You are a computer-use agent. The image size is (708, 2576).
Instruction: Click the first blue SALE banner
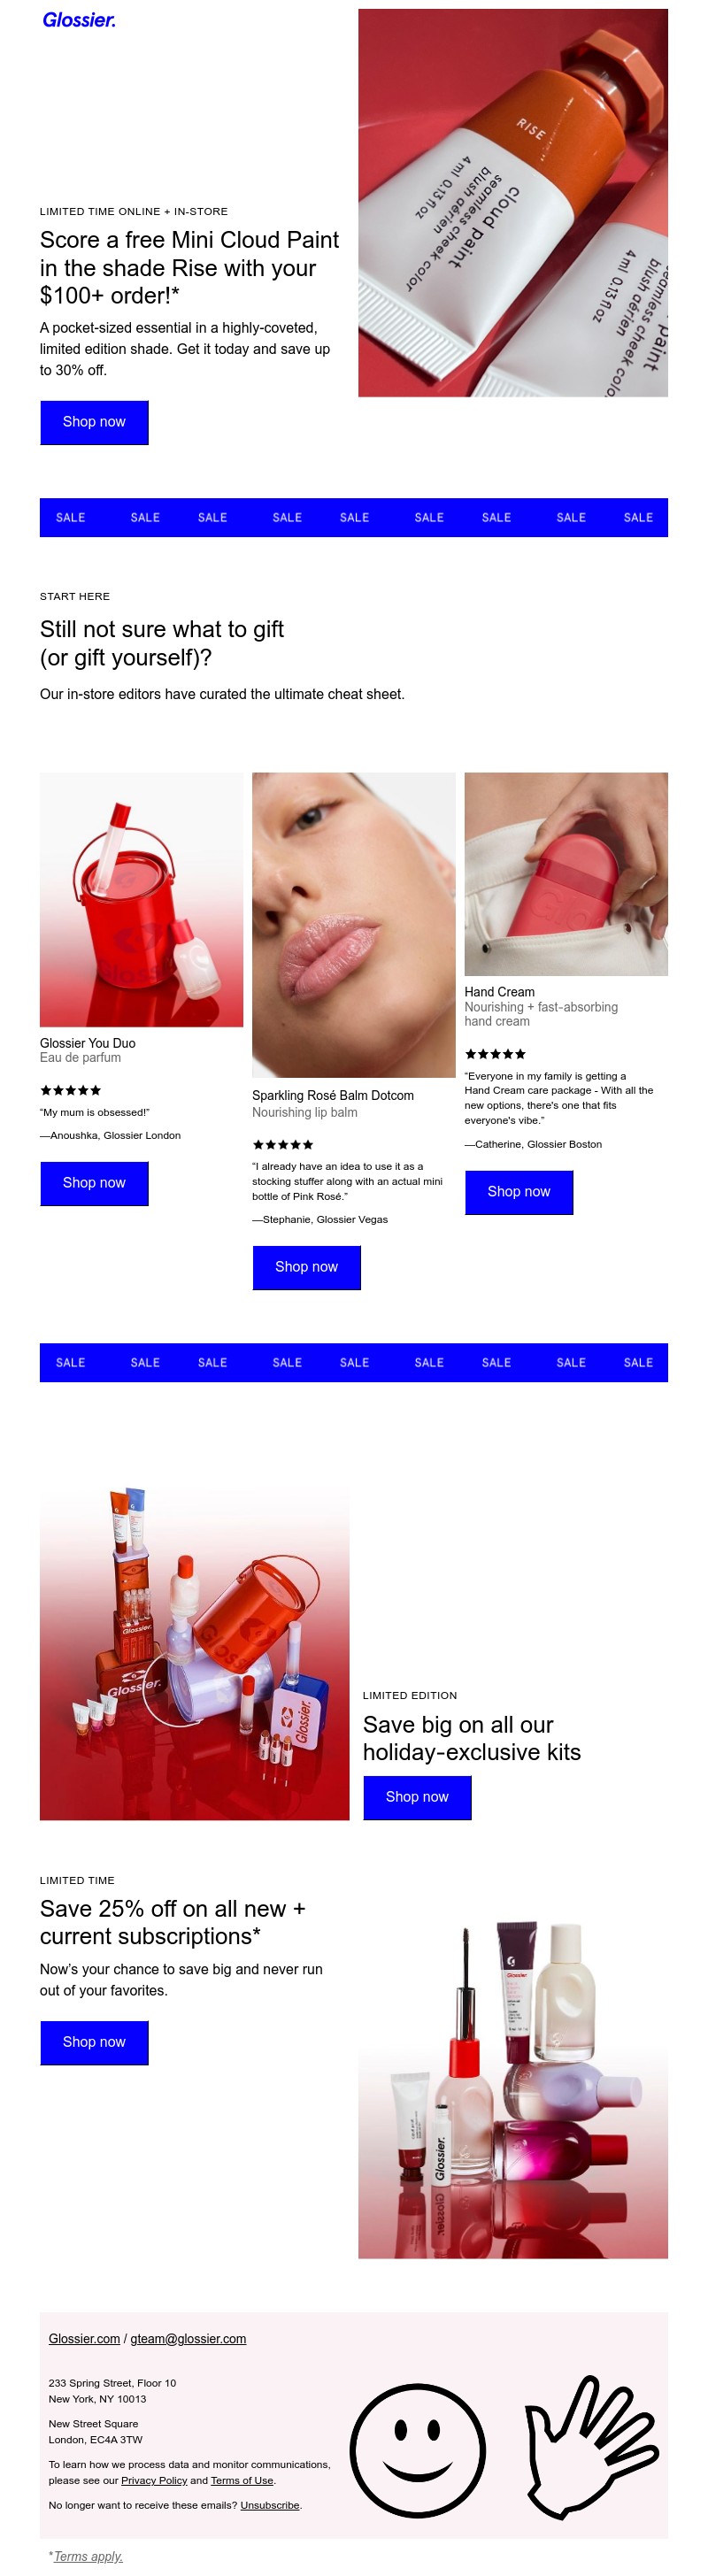point(354,517)
